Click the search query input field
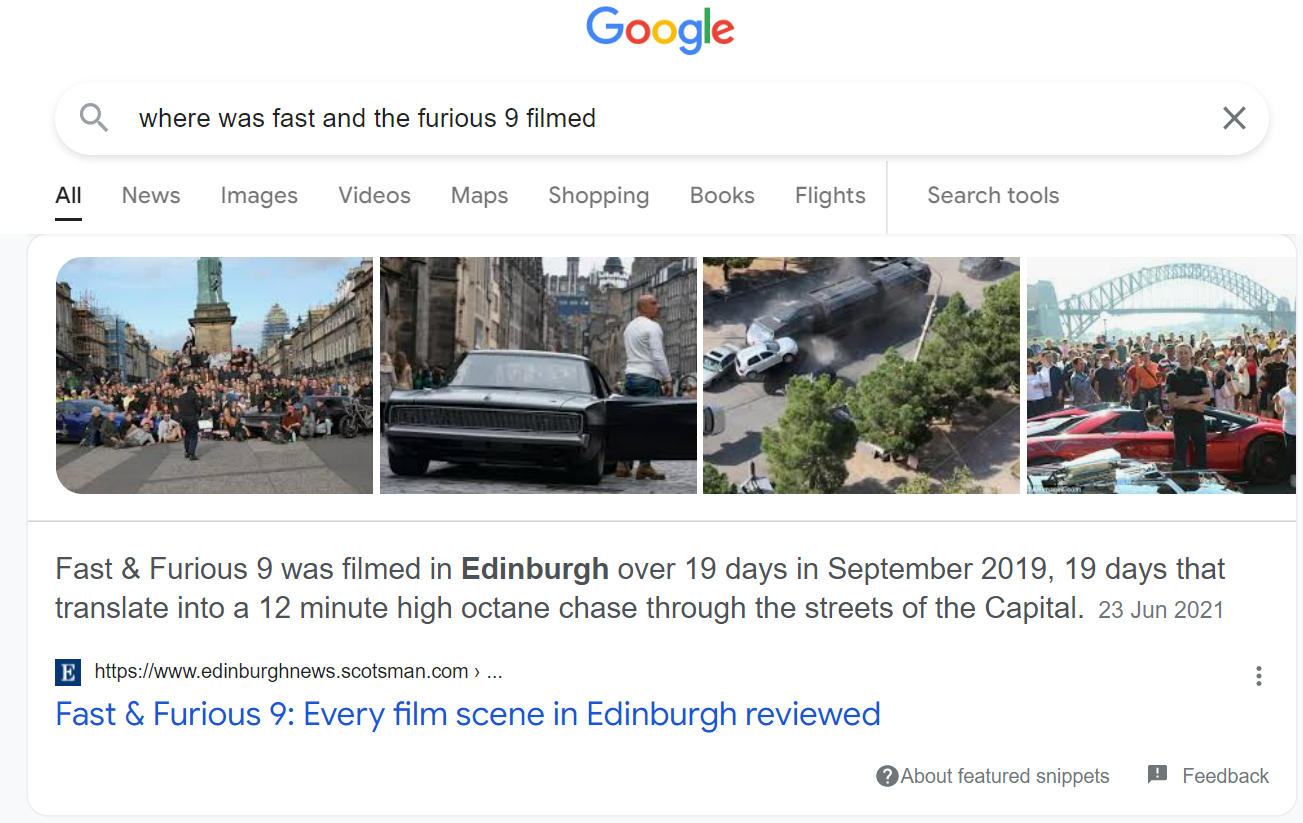The height and width of the screenshot is (823, 1303). point(660,118)
